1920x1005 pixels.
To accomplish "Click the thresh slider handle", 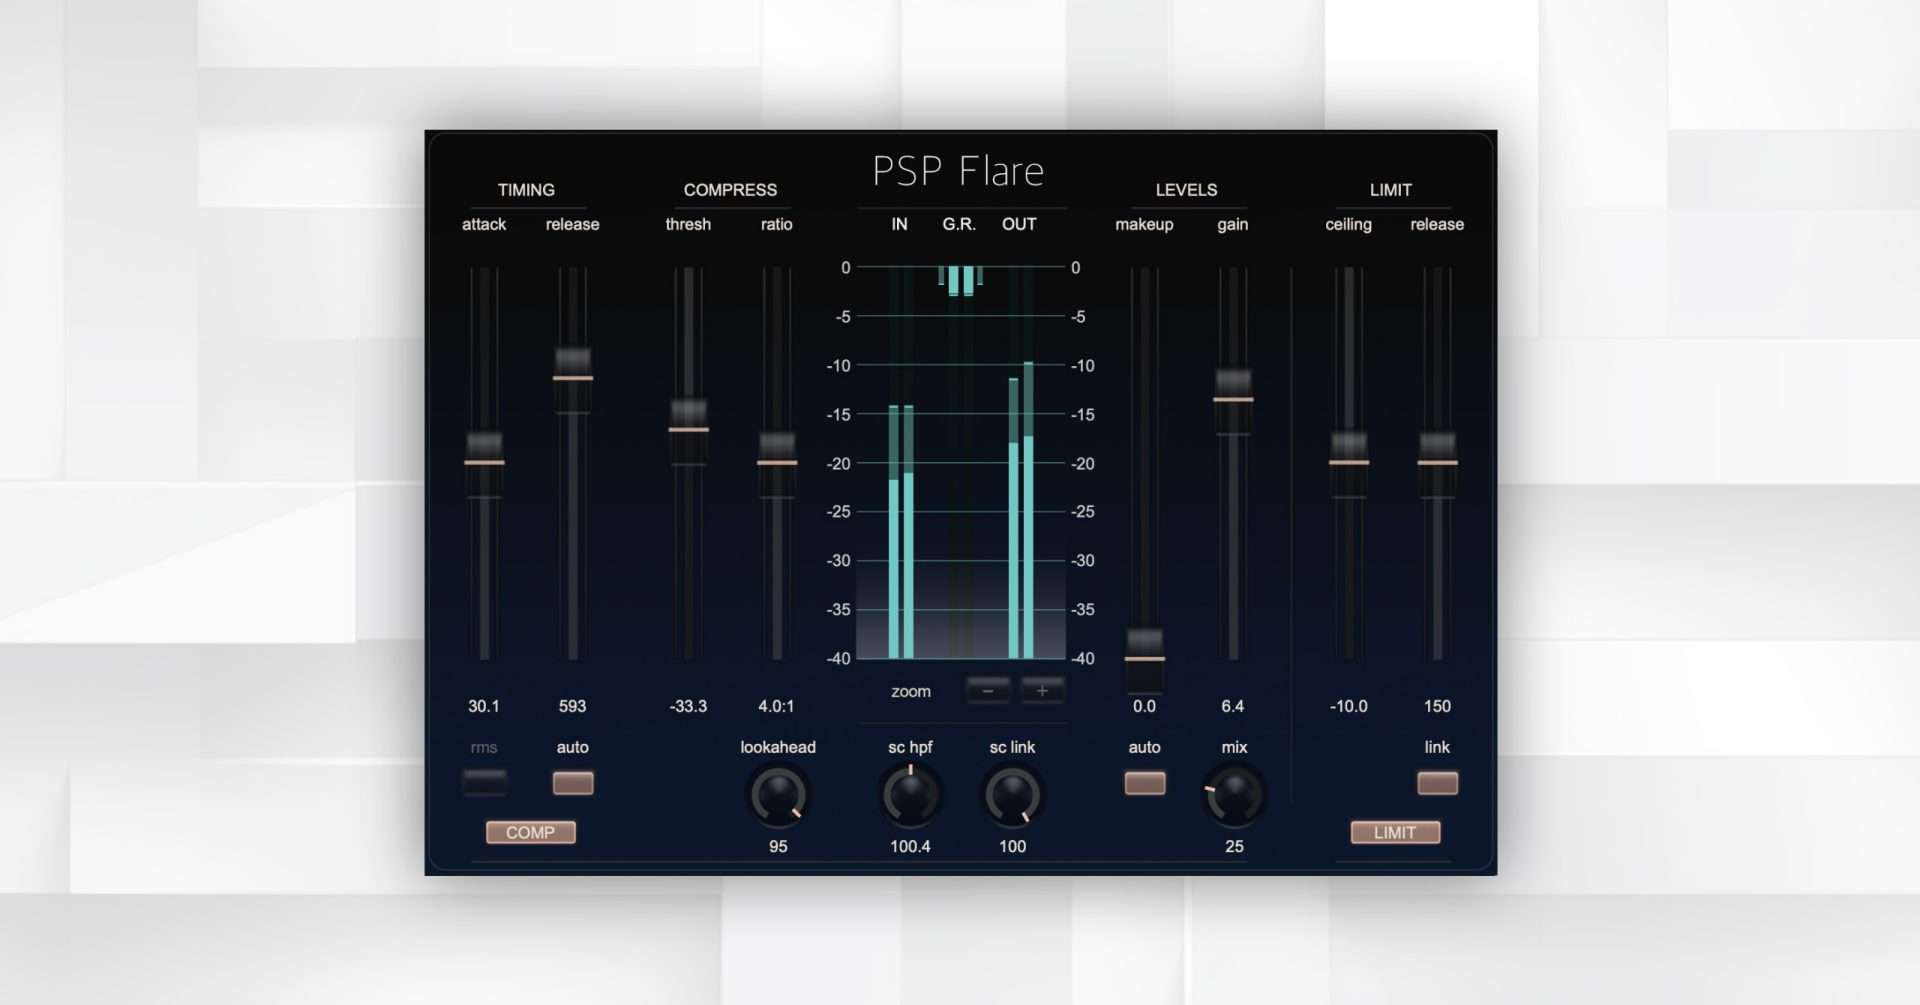I will [x=689, y=431].
